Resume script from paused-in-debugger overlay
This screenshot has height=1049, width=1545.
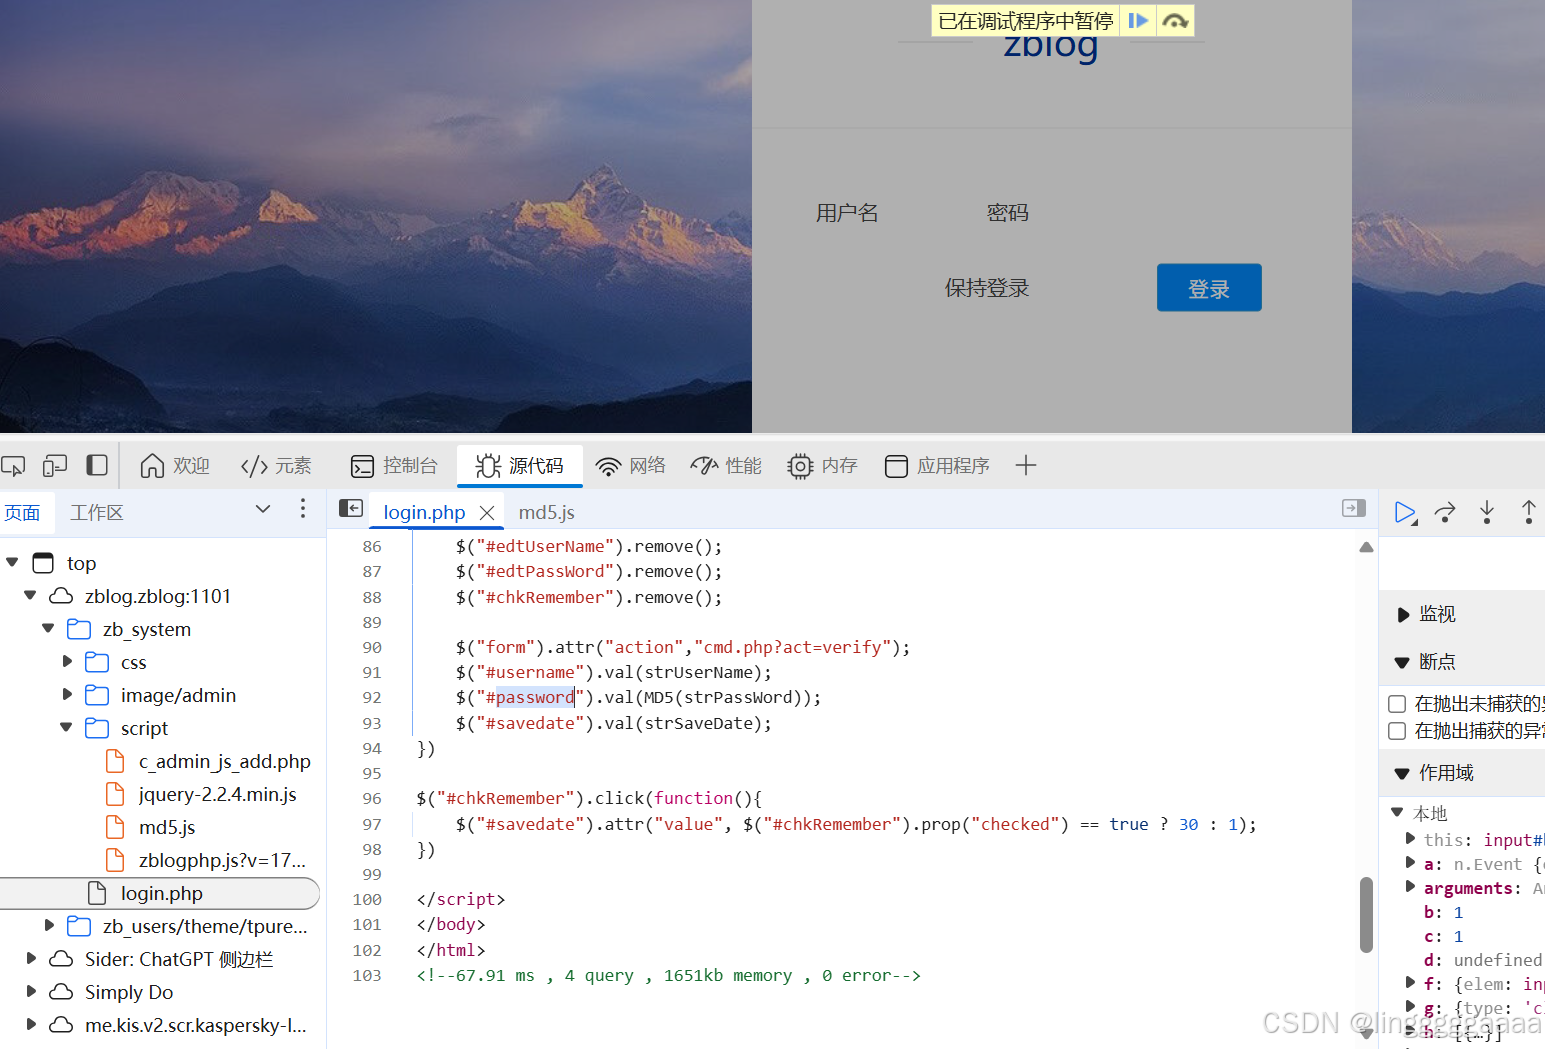point(1138,20)
